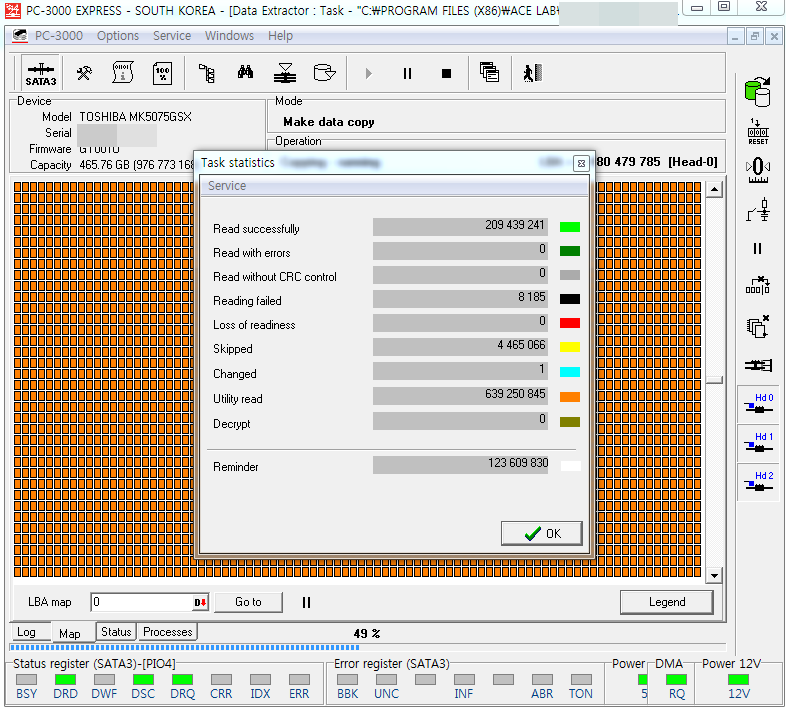Screen dimensions: 786x709
Task: Open the Legend button
Action: point(667,602)
